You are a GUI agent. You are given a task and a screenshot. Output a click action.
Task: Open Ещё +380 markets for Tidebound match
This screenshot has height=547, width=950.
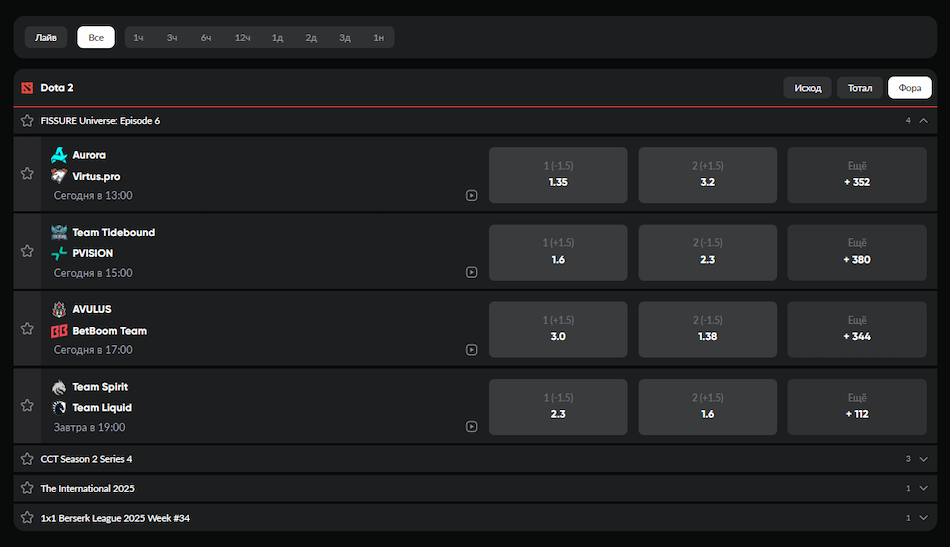point(857,252)
